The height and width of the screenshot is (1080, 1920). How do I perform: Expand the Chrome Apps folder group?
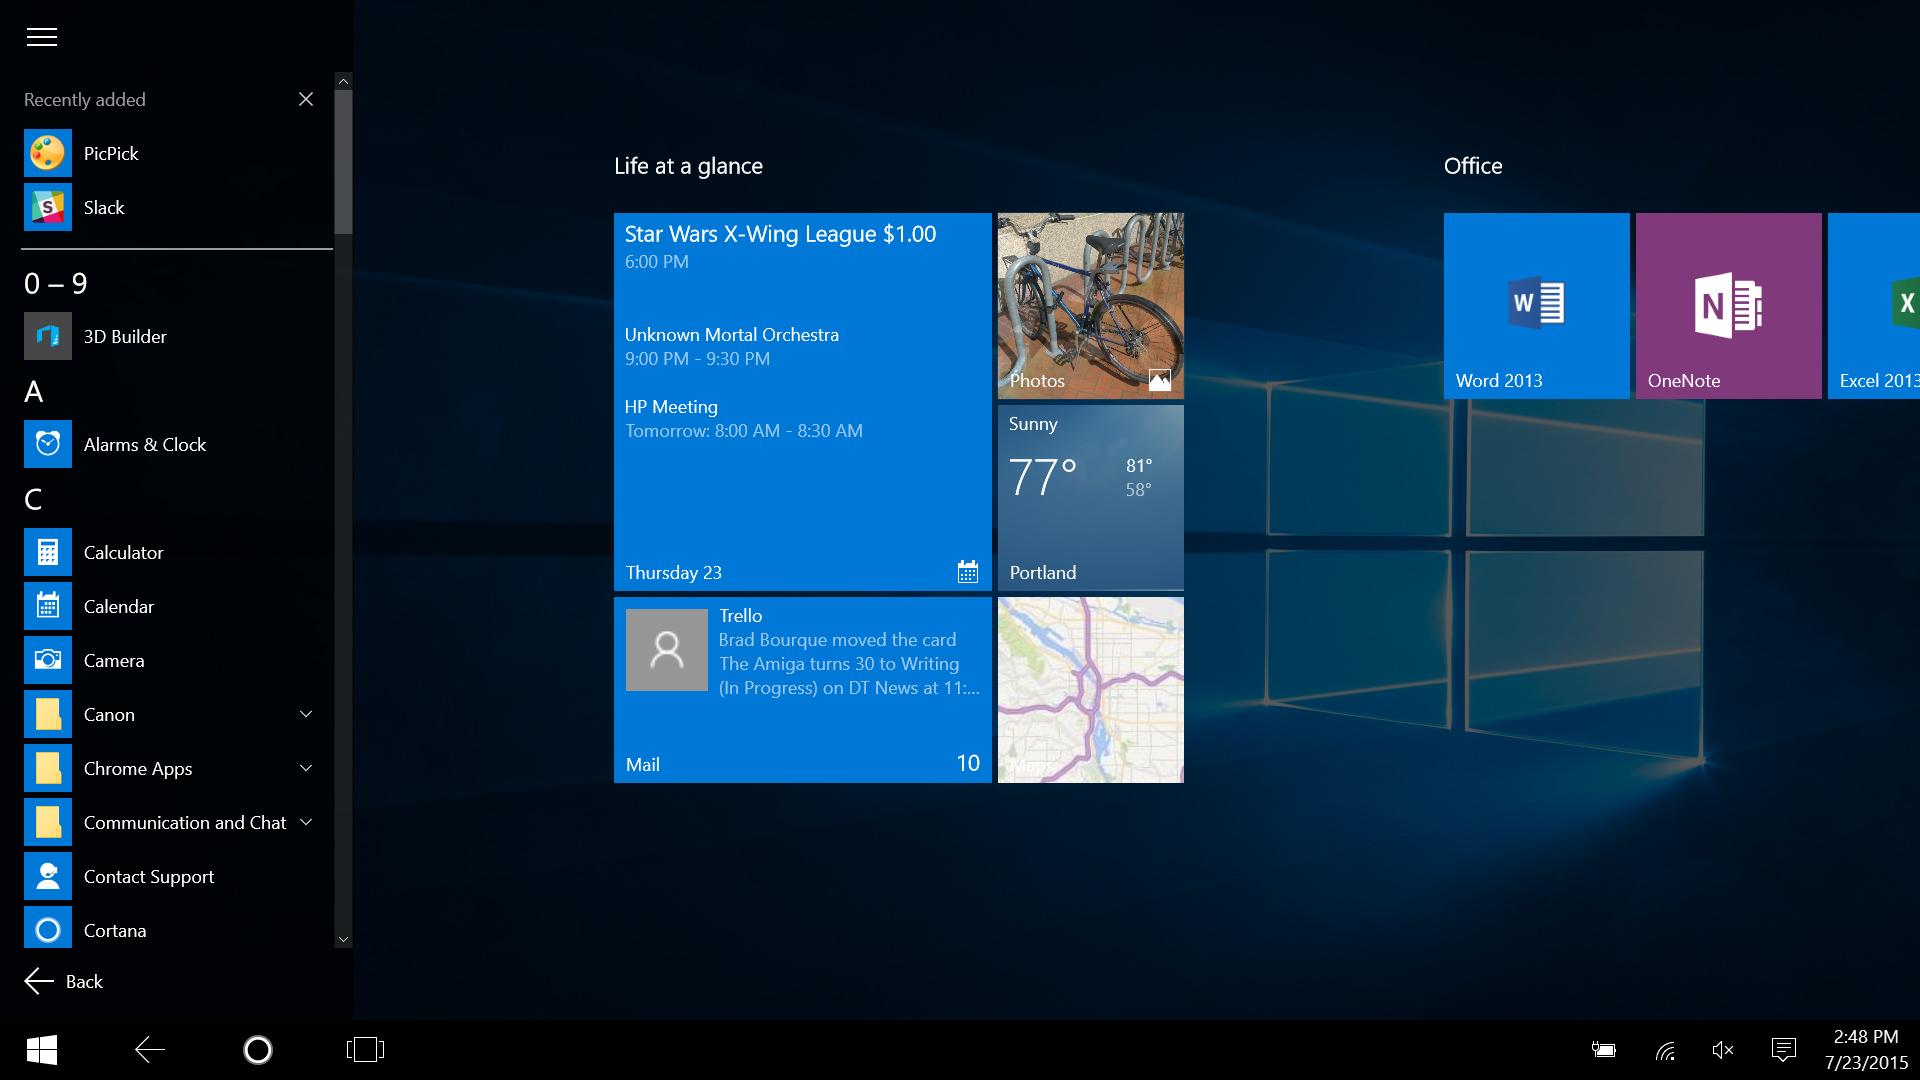pos(307,767)
